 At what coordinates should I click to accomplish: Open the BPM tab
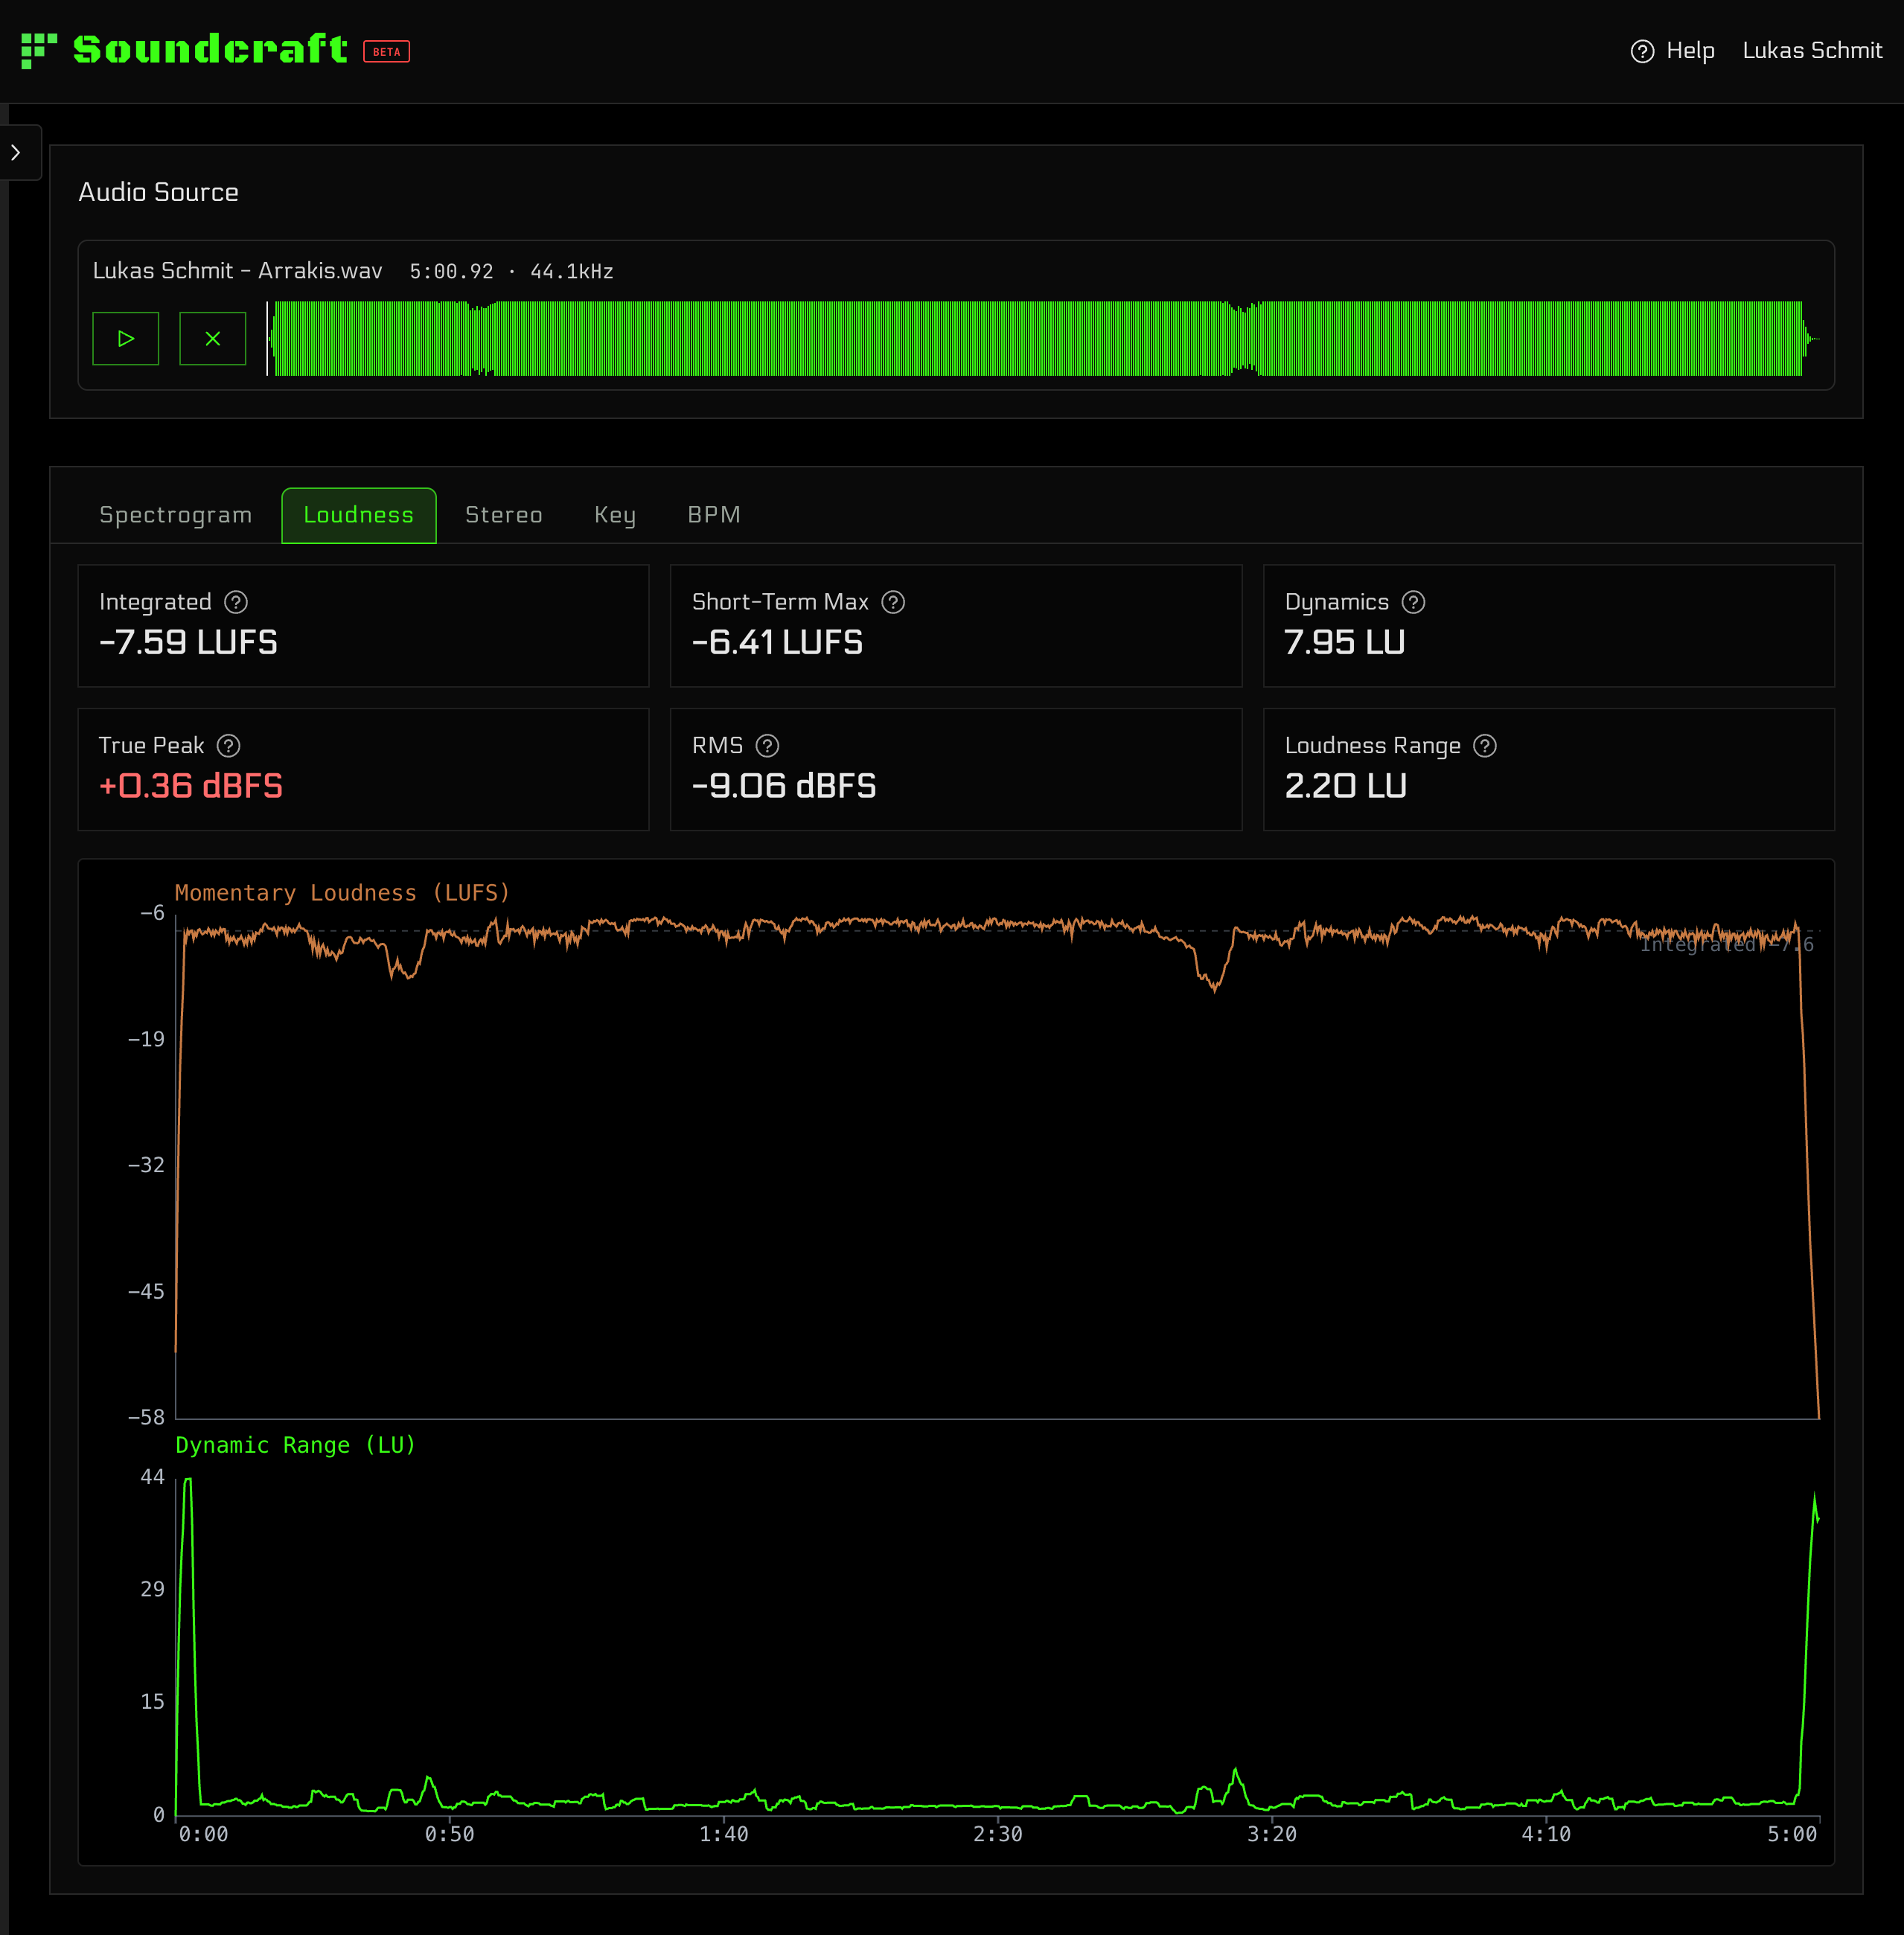713,515
